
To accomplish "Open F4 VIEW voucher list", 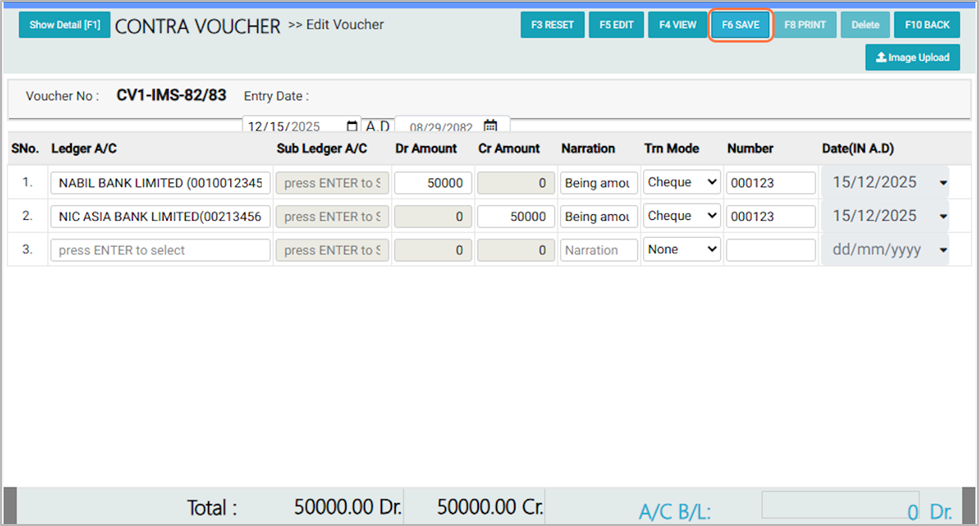I will (677, 25).
